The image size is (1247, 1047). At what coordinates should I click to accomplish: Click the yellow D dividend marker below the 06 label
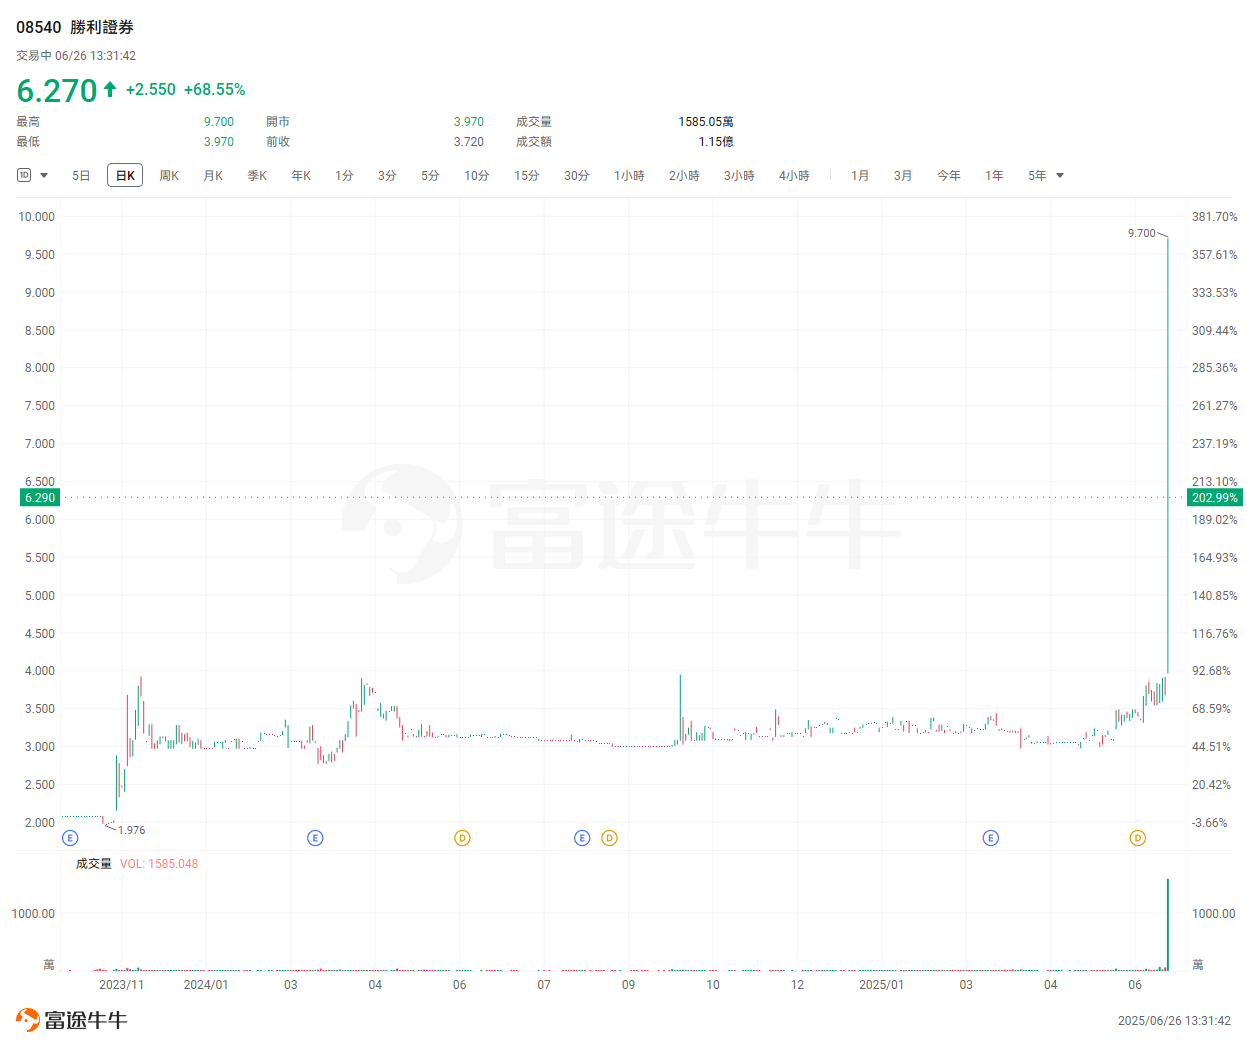coord(463,837)
